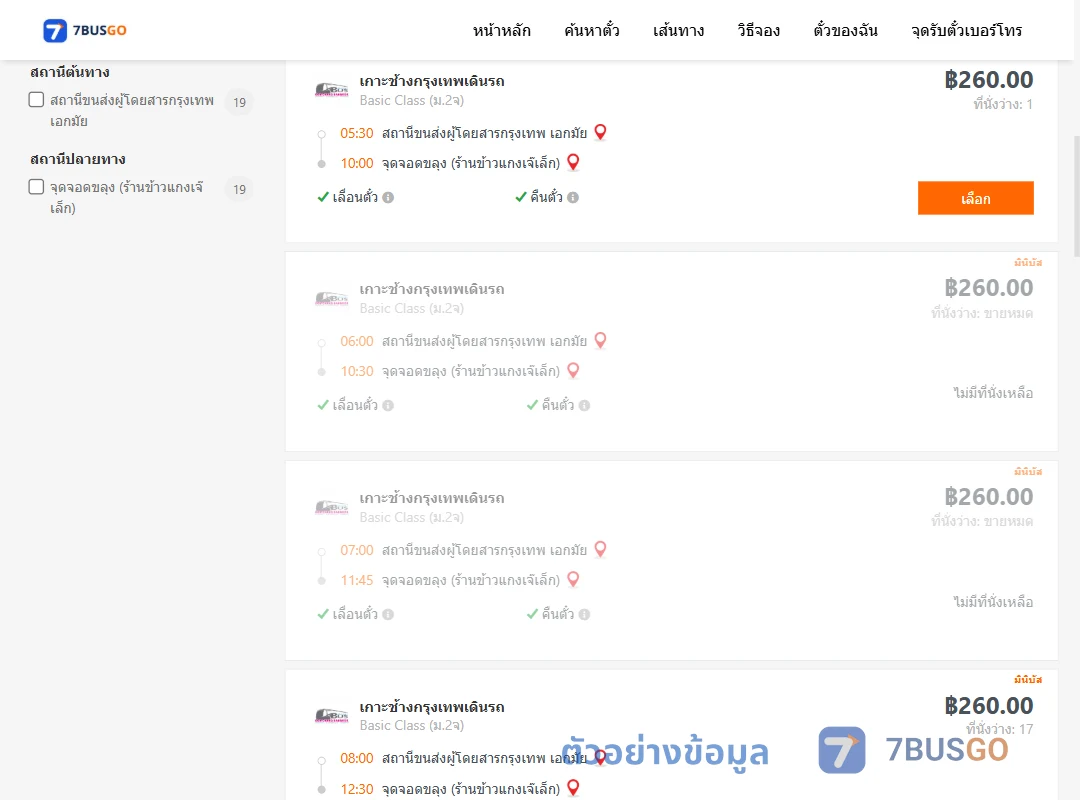This screenshot has height=800, width=1080.
Task: Click bus operator logo on 08:00 trip
Action: 331,716
